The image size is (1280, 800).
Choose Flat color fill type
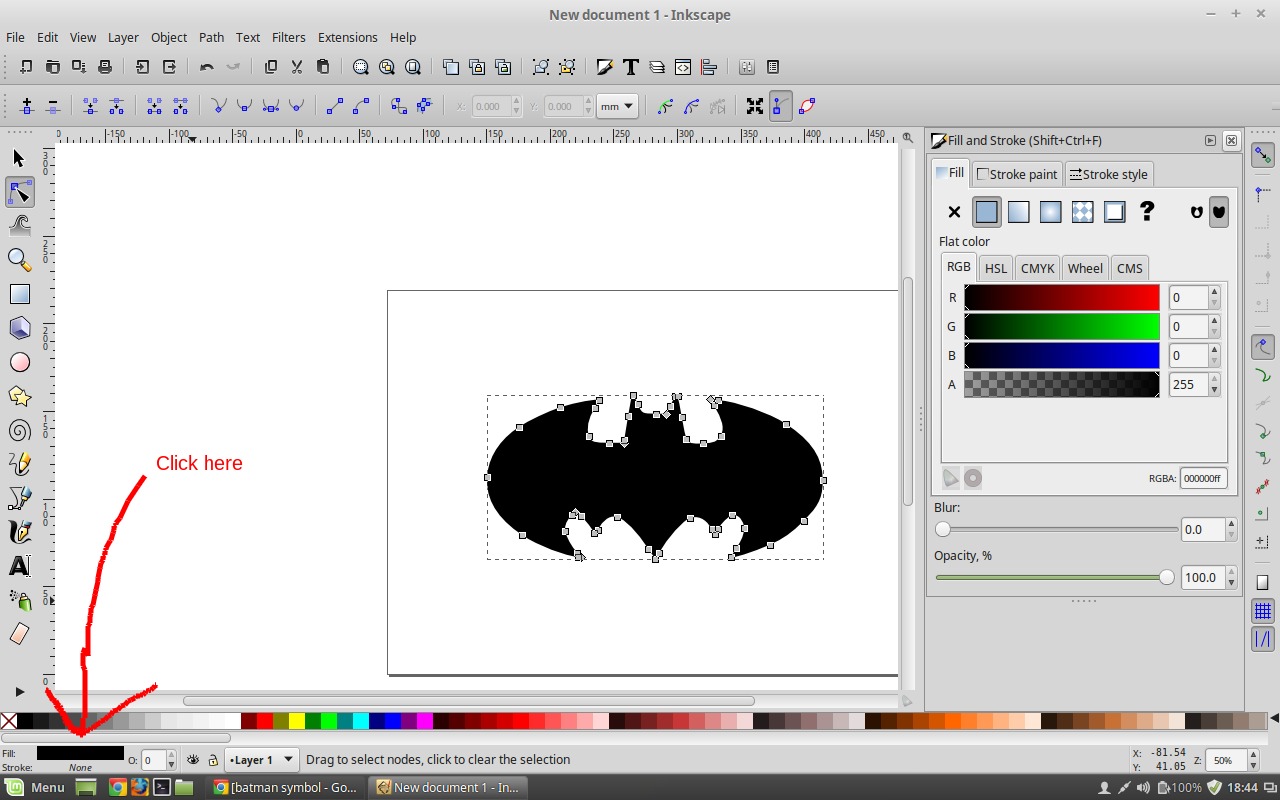pyautogui.click(x=986, y=212)
